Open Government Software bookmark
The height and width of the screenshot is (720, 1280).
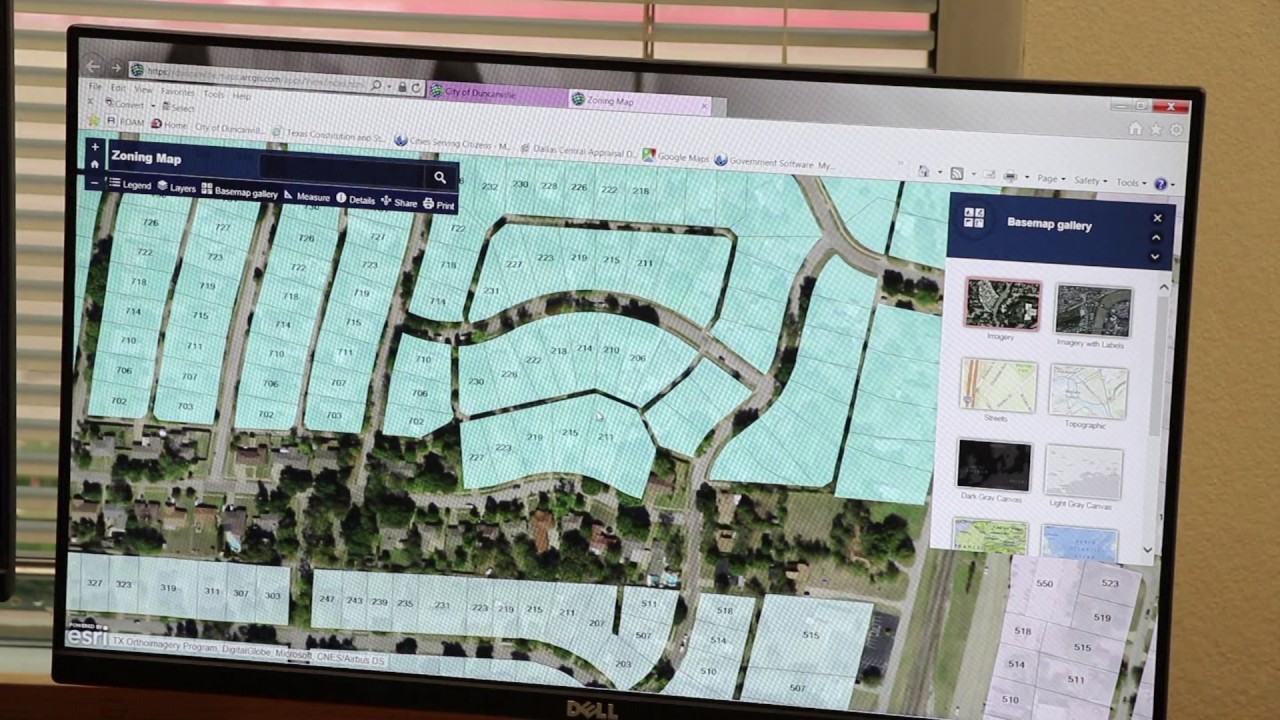click(776, 161)
